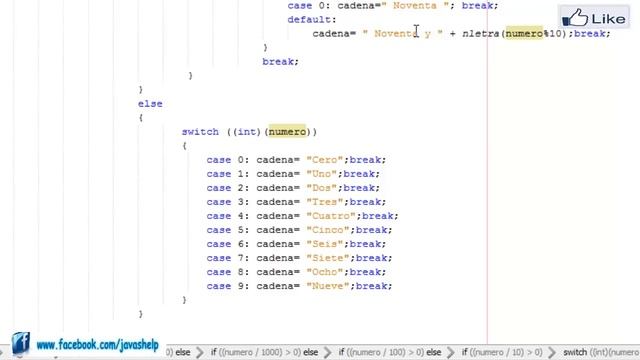The image size is (640, 360).
Task: Click the highlighted numero in the switch statement
Action: click(287, 132)
